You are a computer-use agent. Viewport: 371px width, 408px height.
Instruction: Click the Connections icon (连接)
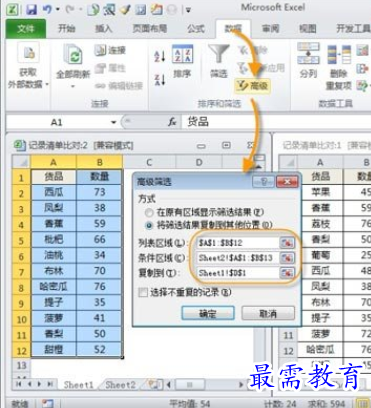pos(100,50)
